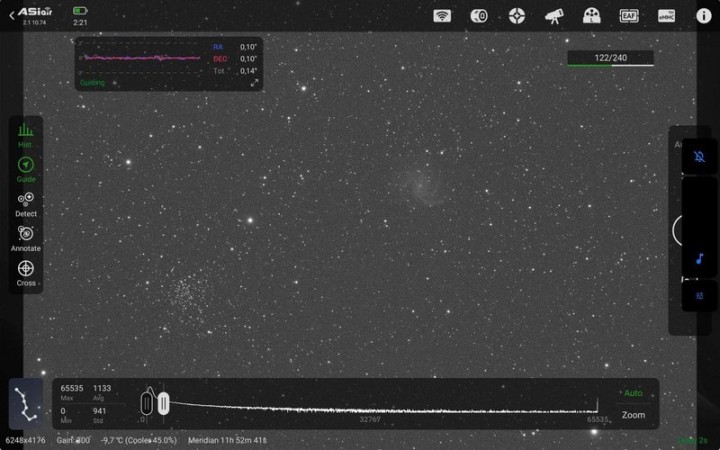
Task: Open the main camera settings icon
Action: 479,15
